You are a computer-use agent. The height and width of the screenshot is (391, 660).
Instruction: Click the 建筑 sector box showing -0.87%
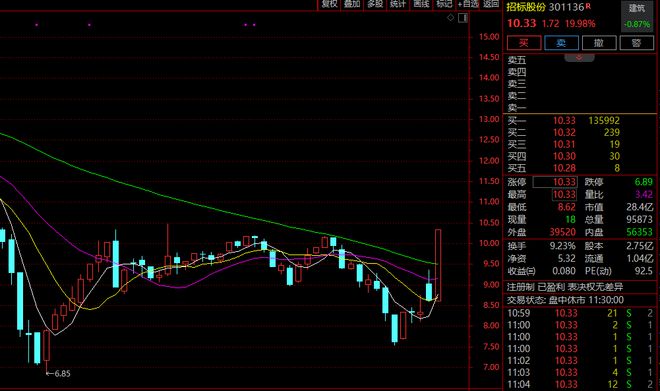coord(637,16)
